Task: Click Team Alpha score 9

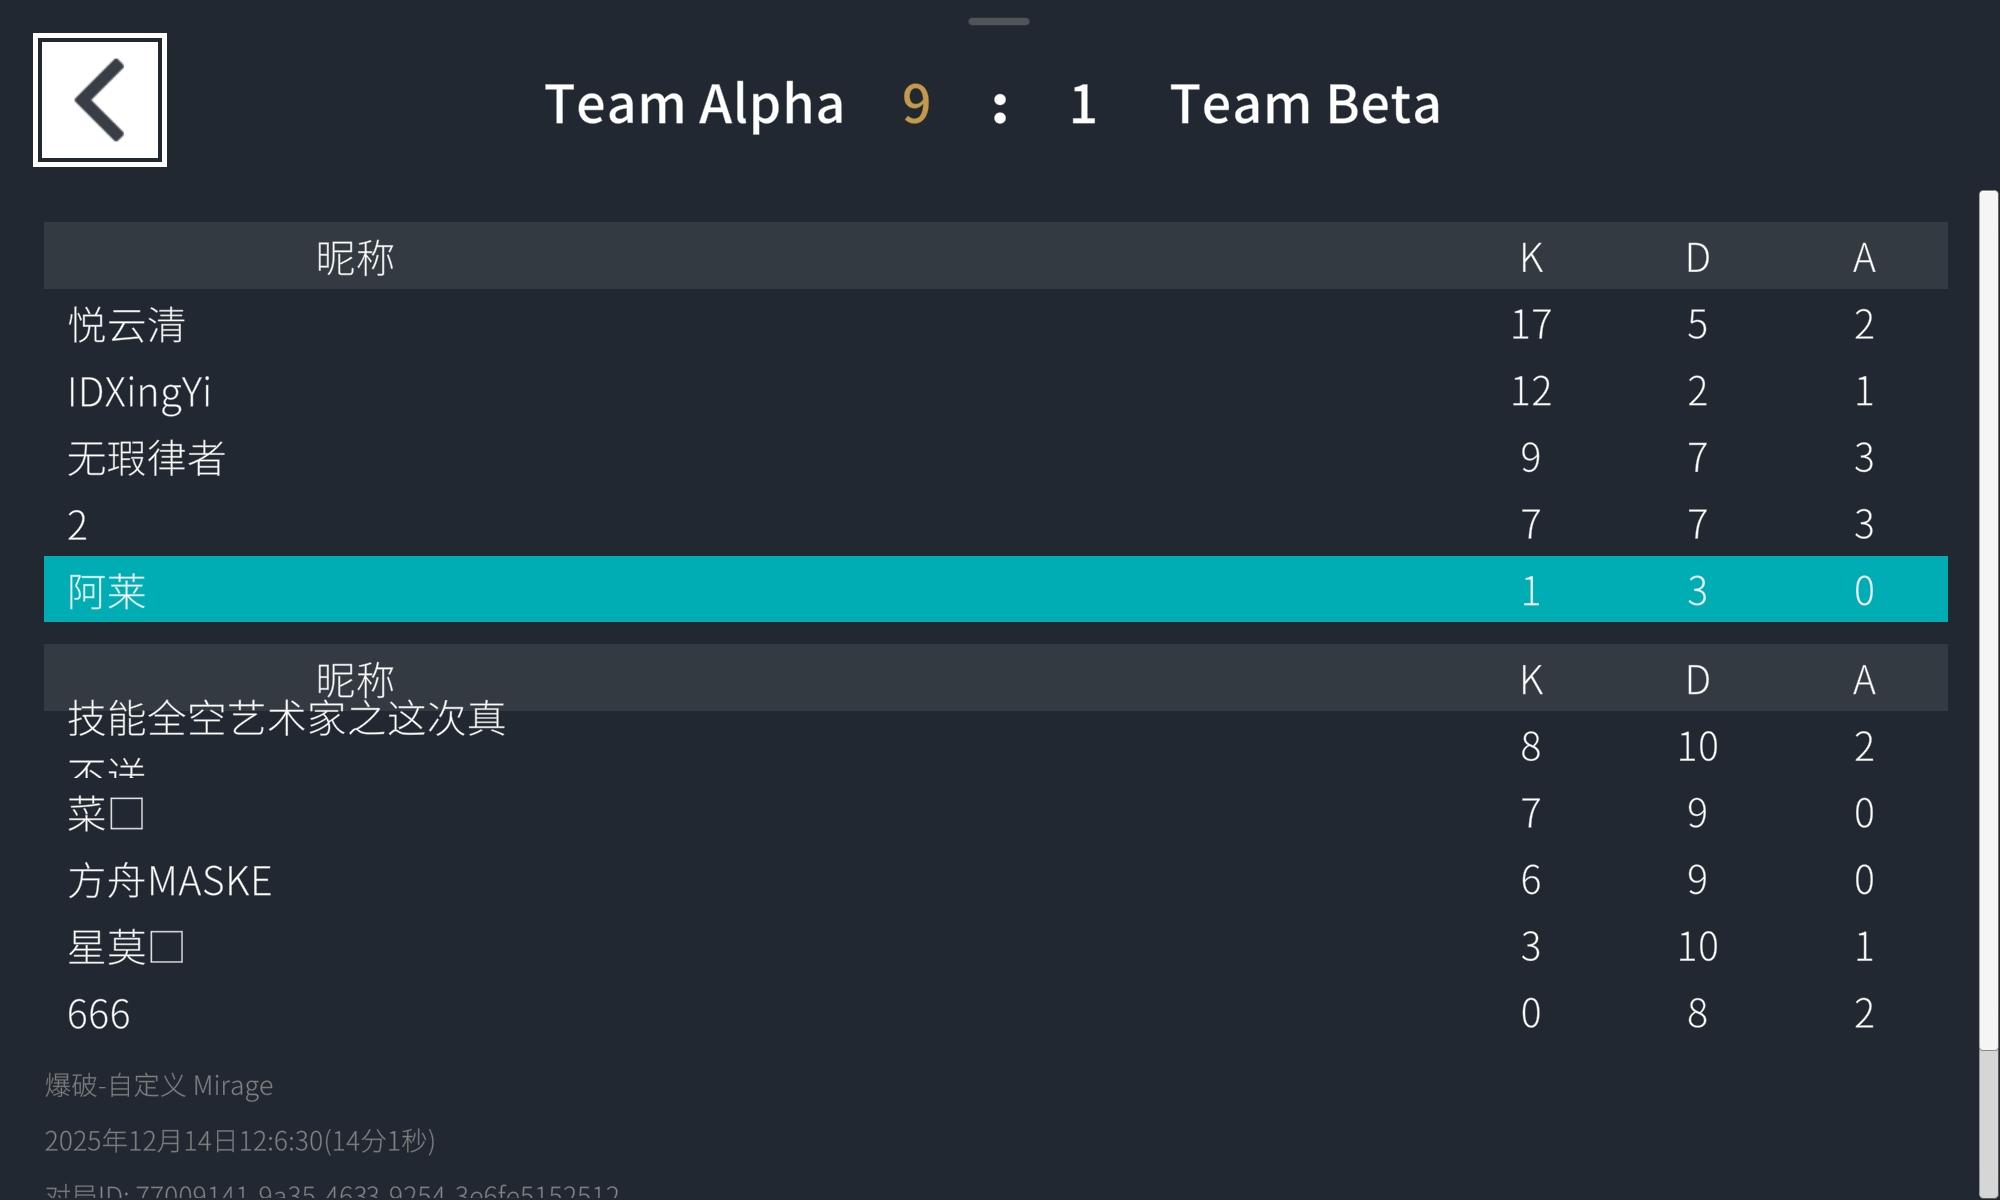Action: 916,104
